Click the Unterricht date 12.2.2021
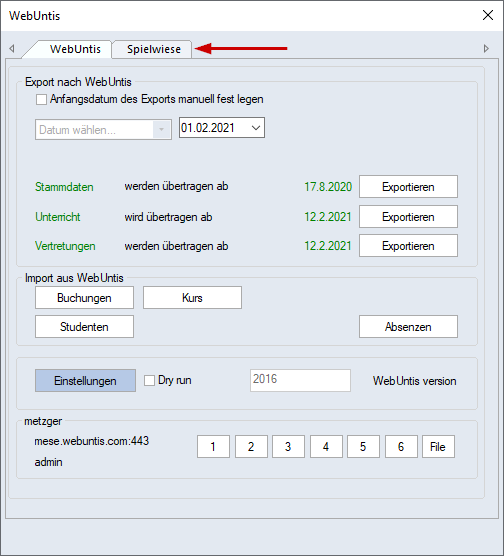 [328, 217]
